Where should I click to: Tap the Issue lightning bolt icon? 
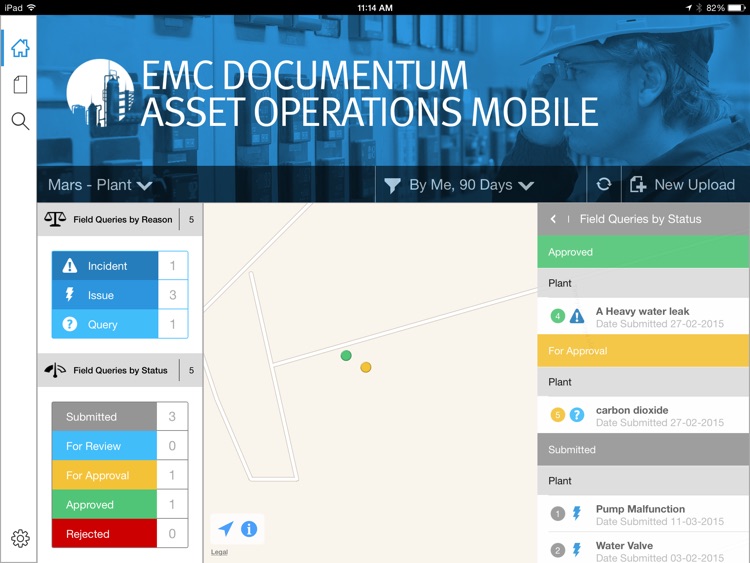click(x=70, y=295)
